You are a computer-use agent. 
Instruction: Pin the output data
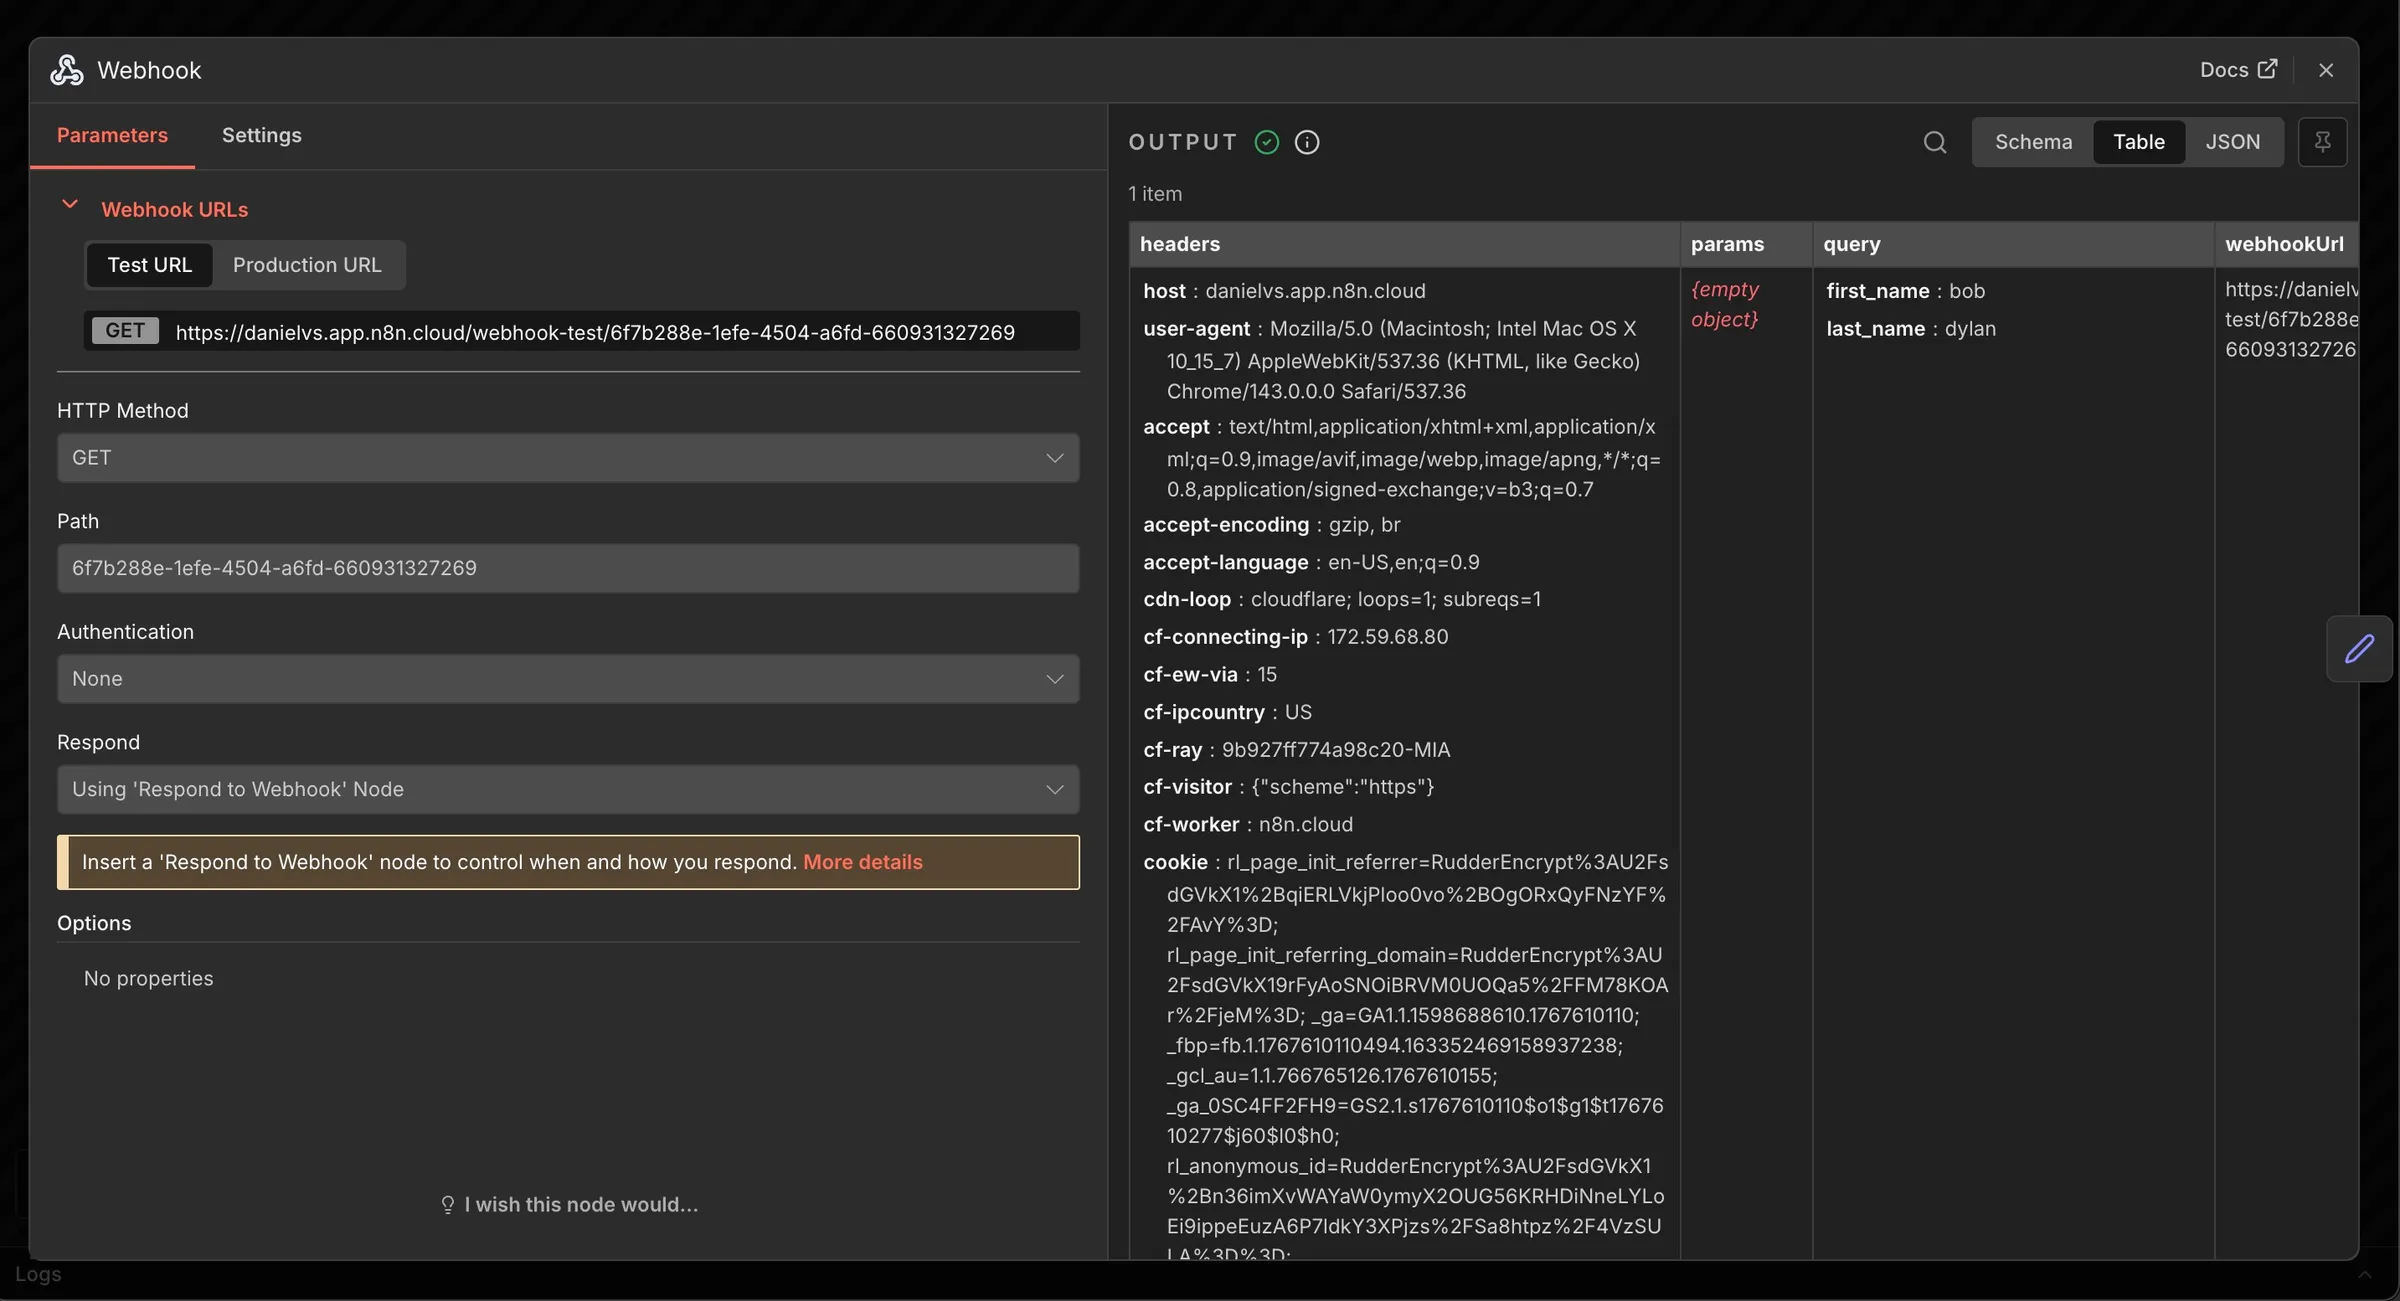click(2322, 142)
